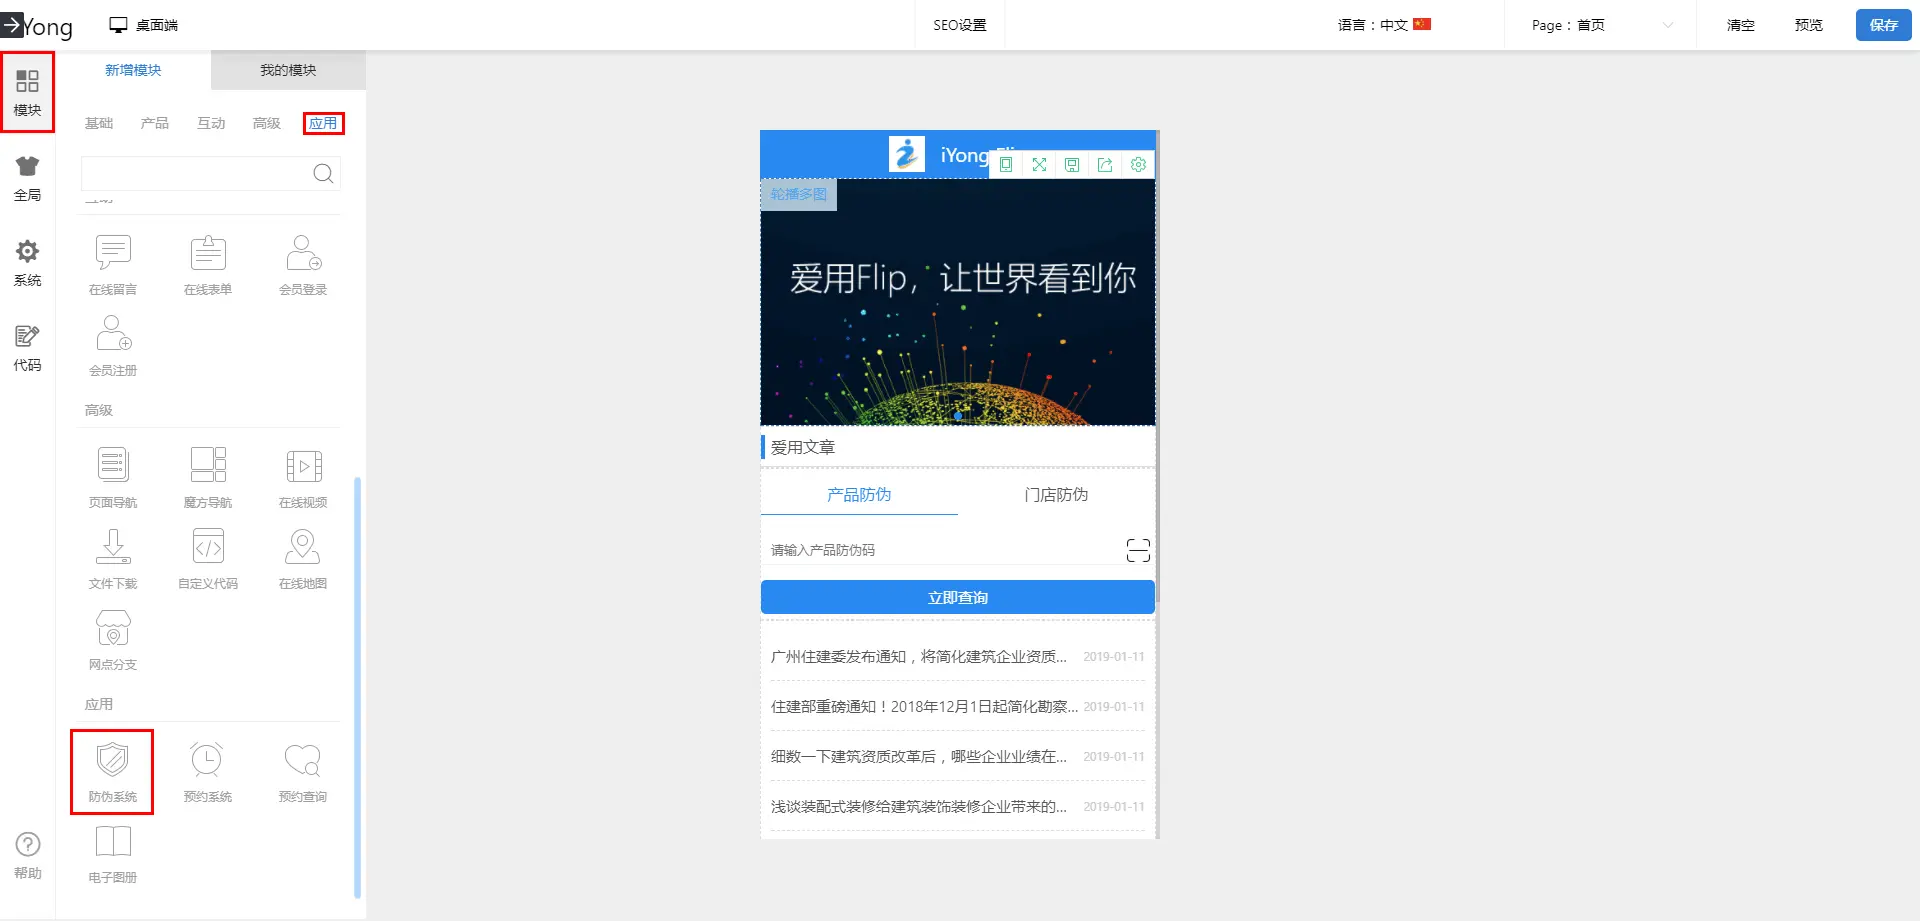Open the 系统 system gear panel

[27, 263]
